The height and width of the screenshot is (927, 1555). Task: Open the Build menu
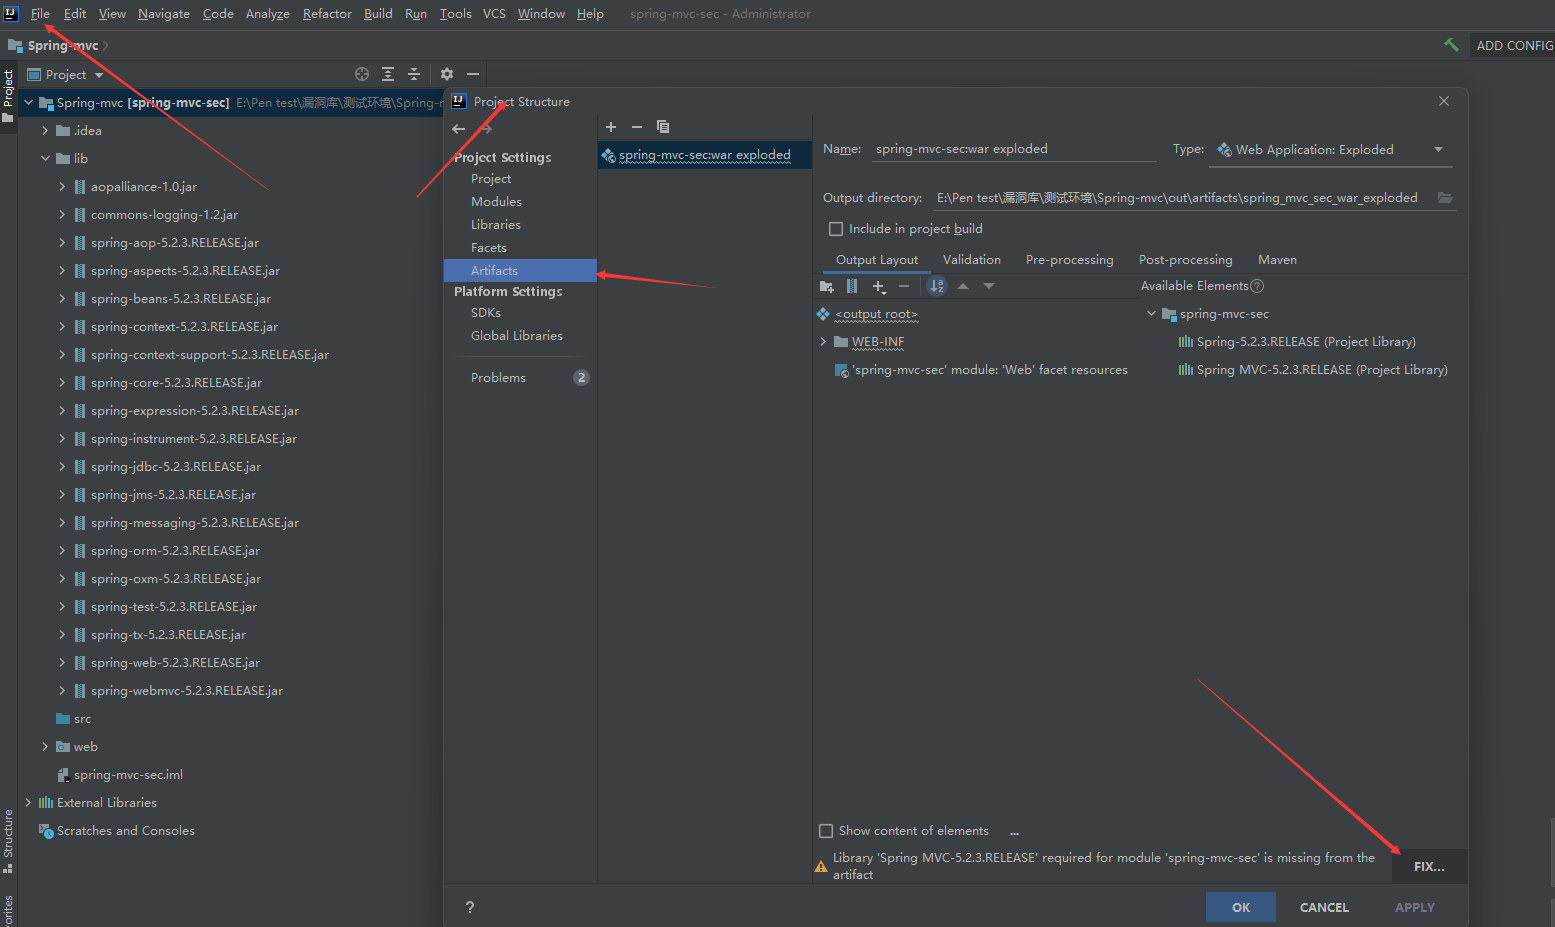378,14
